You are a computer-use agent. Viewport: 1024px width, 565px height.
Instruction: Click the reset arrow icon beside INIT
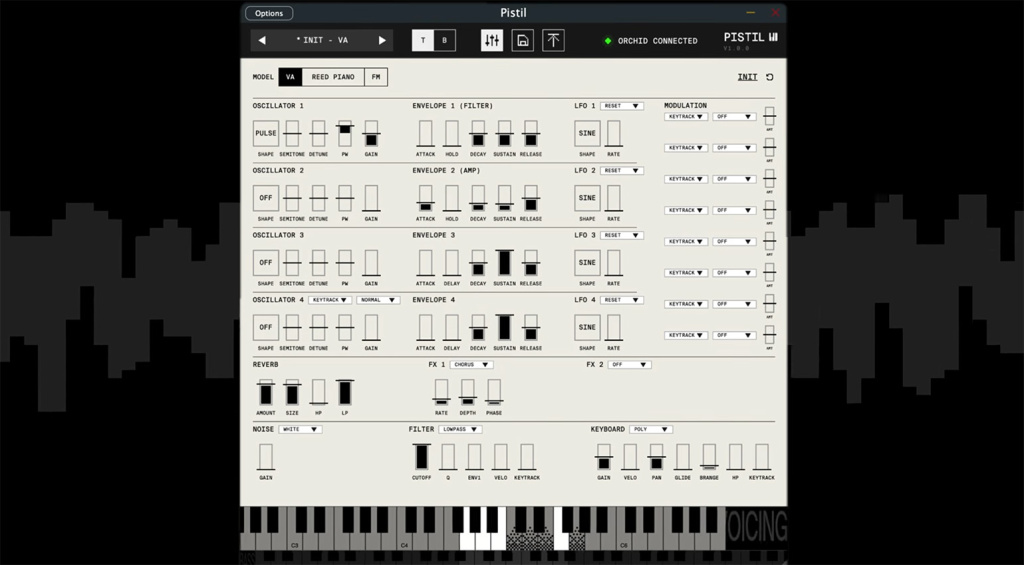point(769,77)
